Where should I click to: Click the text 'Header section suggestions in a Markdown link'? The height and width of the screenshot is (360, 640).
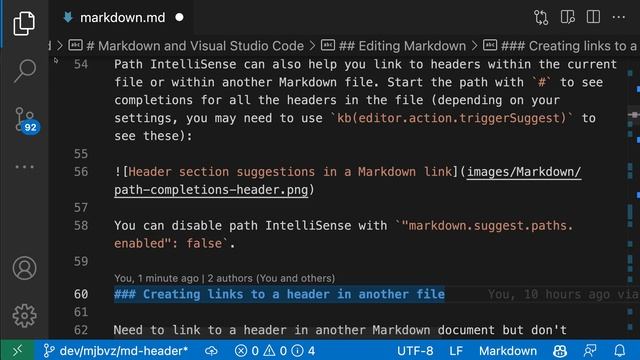click(290, 172)
